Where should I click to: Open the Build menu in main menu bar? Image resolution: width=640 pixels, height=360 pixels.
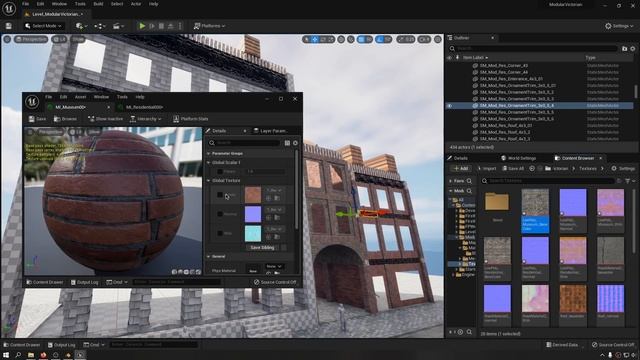click(x=98, y=4)
